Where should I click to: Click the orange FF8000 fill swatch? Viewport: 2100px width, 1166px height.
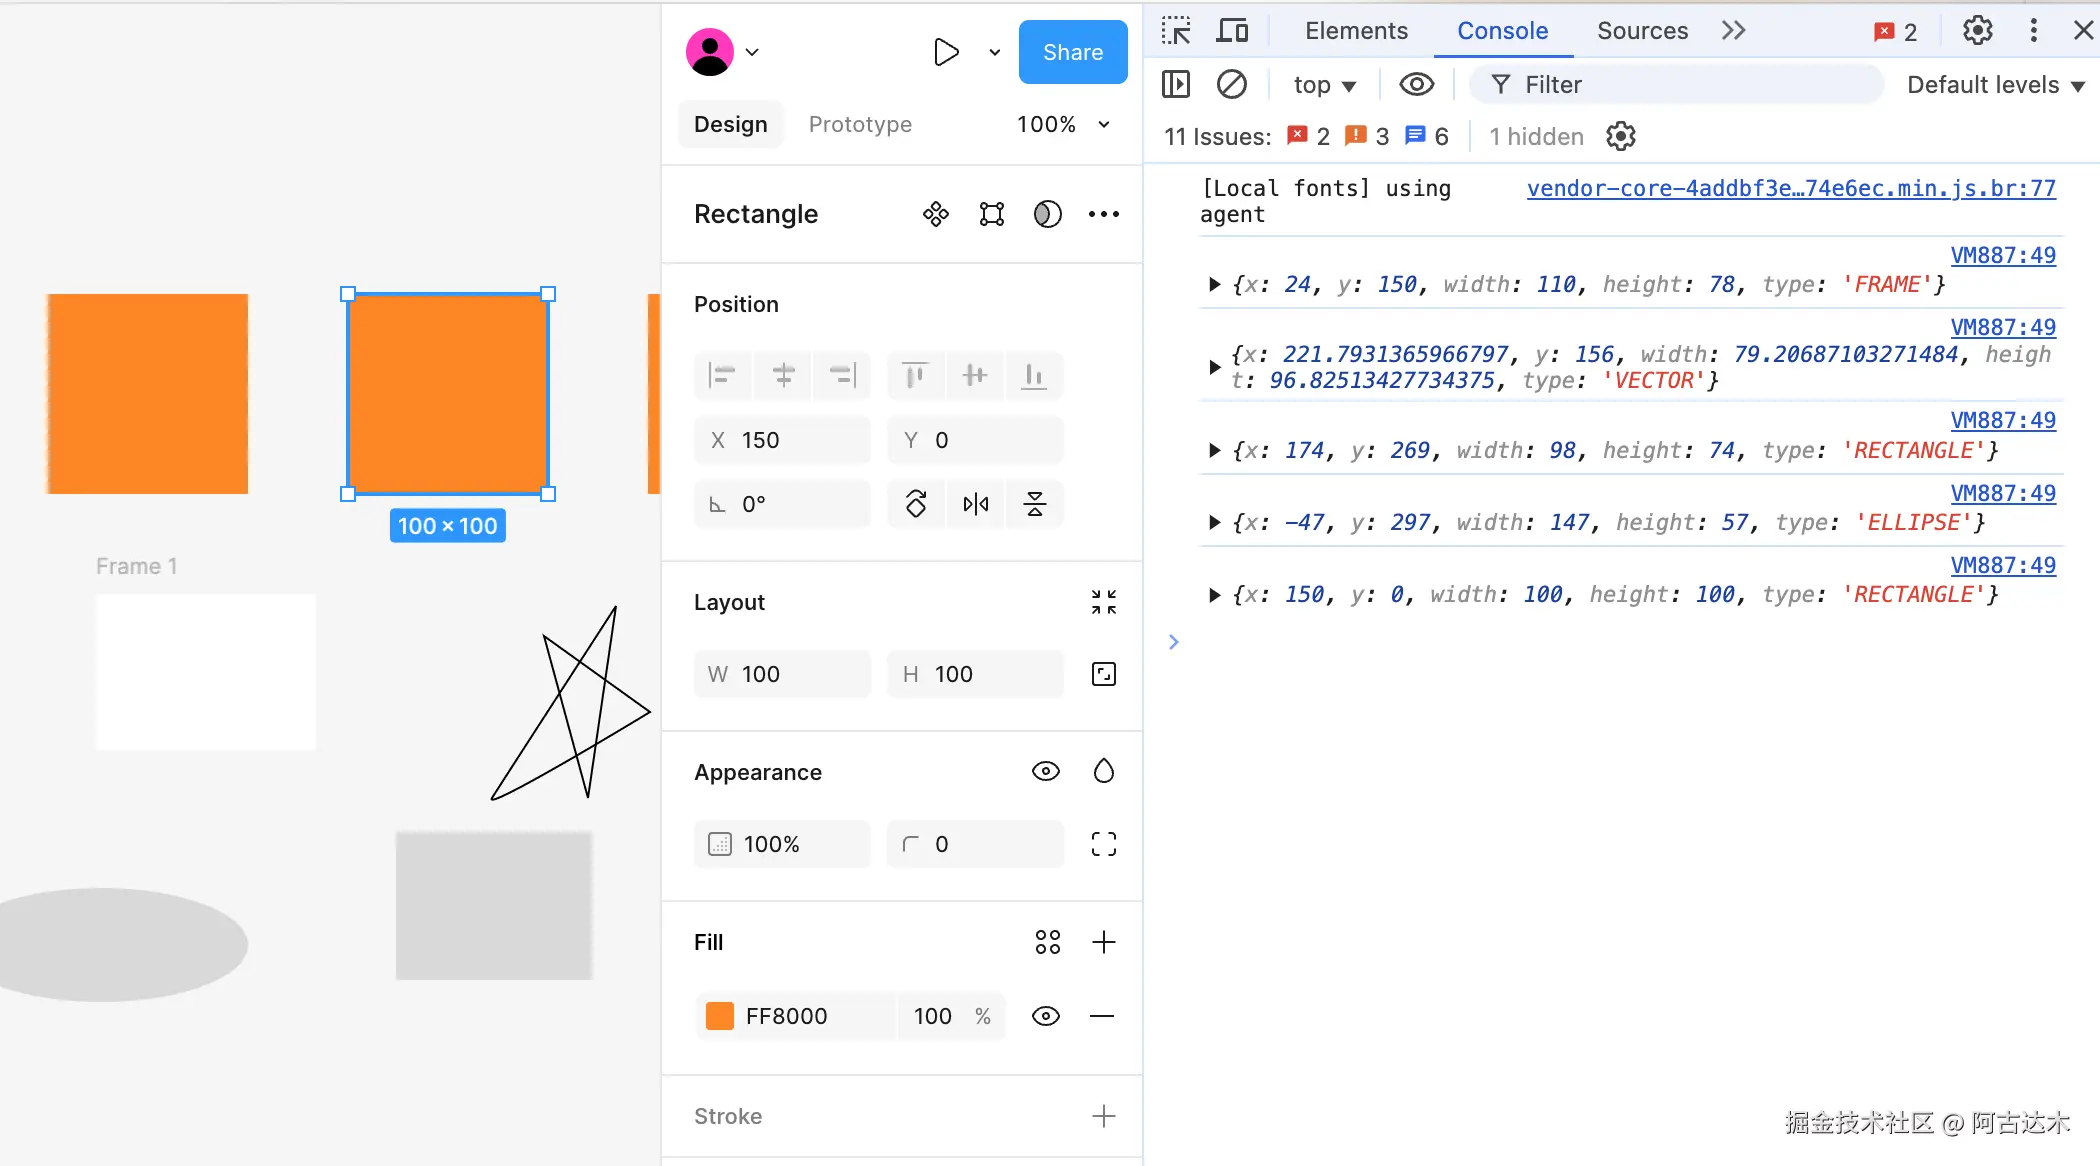[x=720, y=1016]
